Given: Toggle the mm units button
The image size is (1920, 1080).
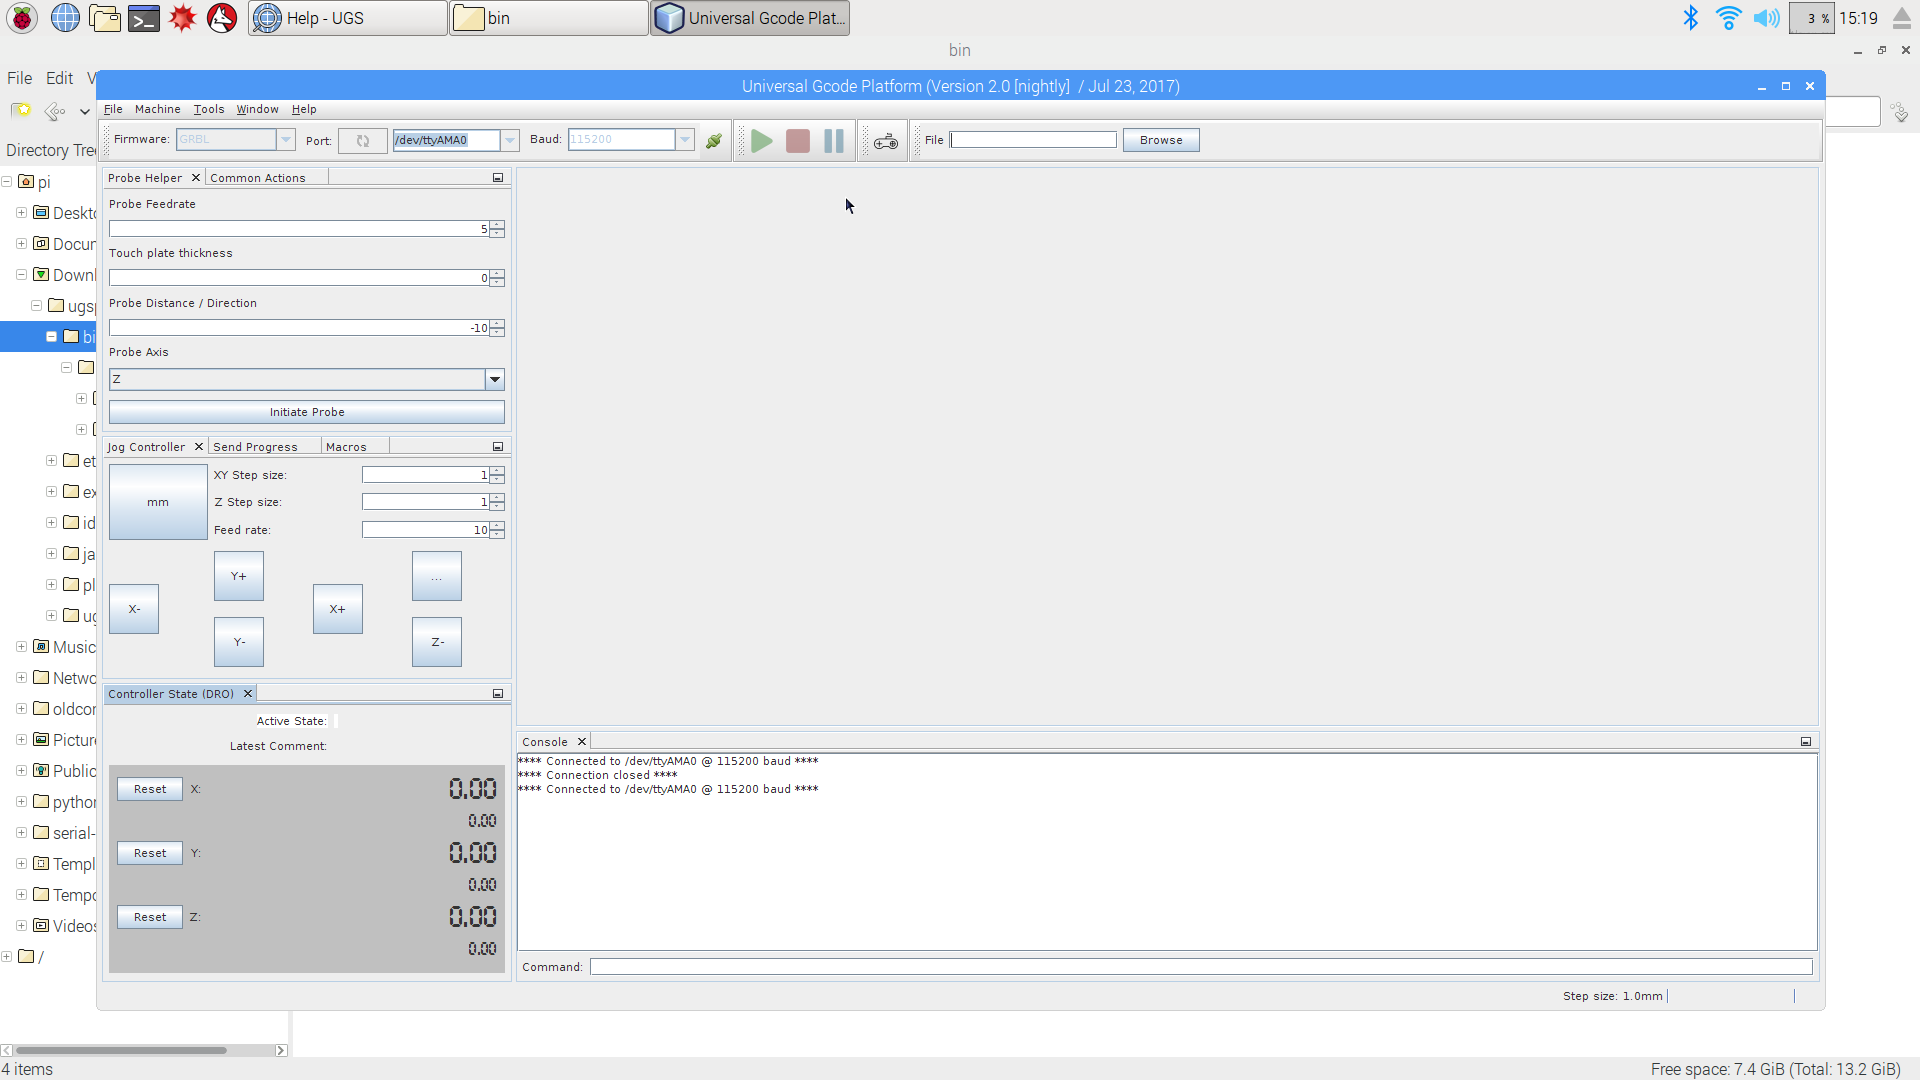Looking at the screenshot, I should point(158,502).
